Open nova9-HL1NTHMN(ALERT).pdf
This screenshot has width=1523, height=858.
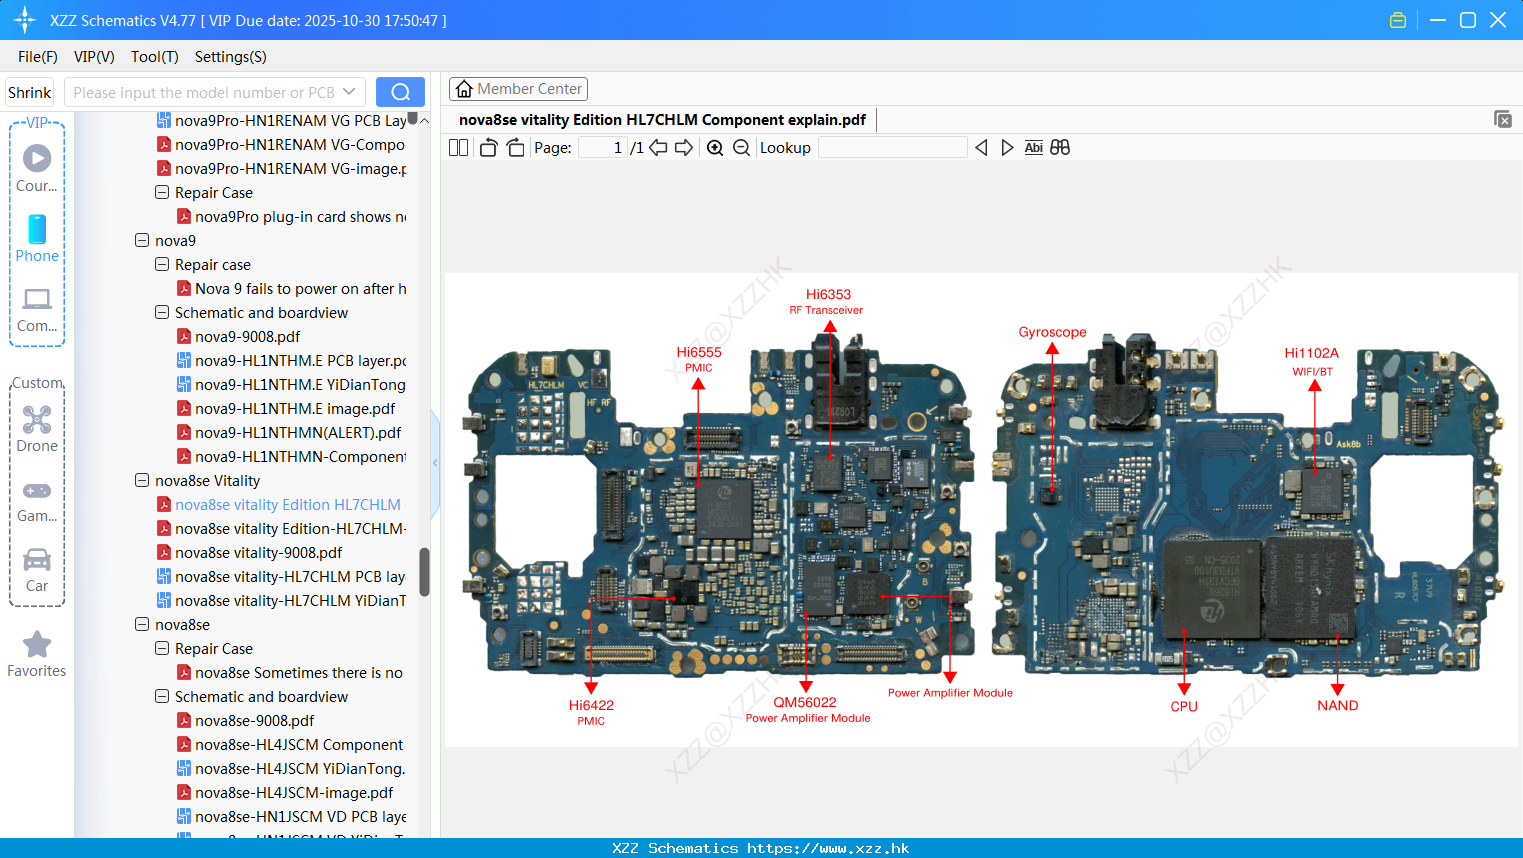(289, 432)
